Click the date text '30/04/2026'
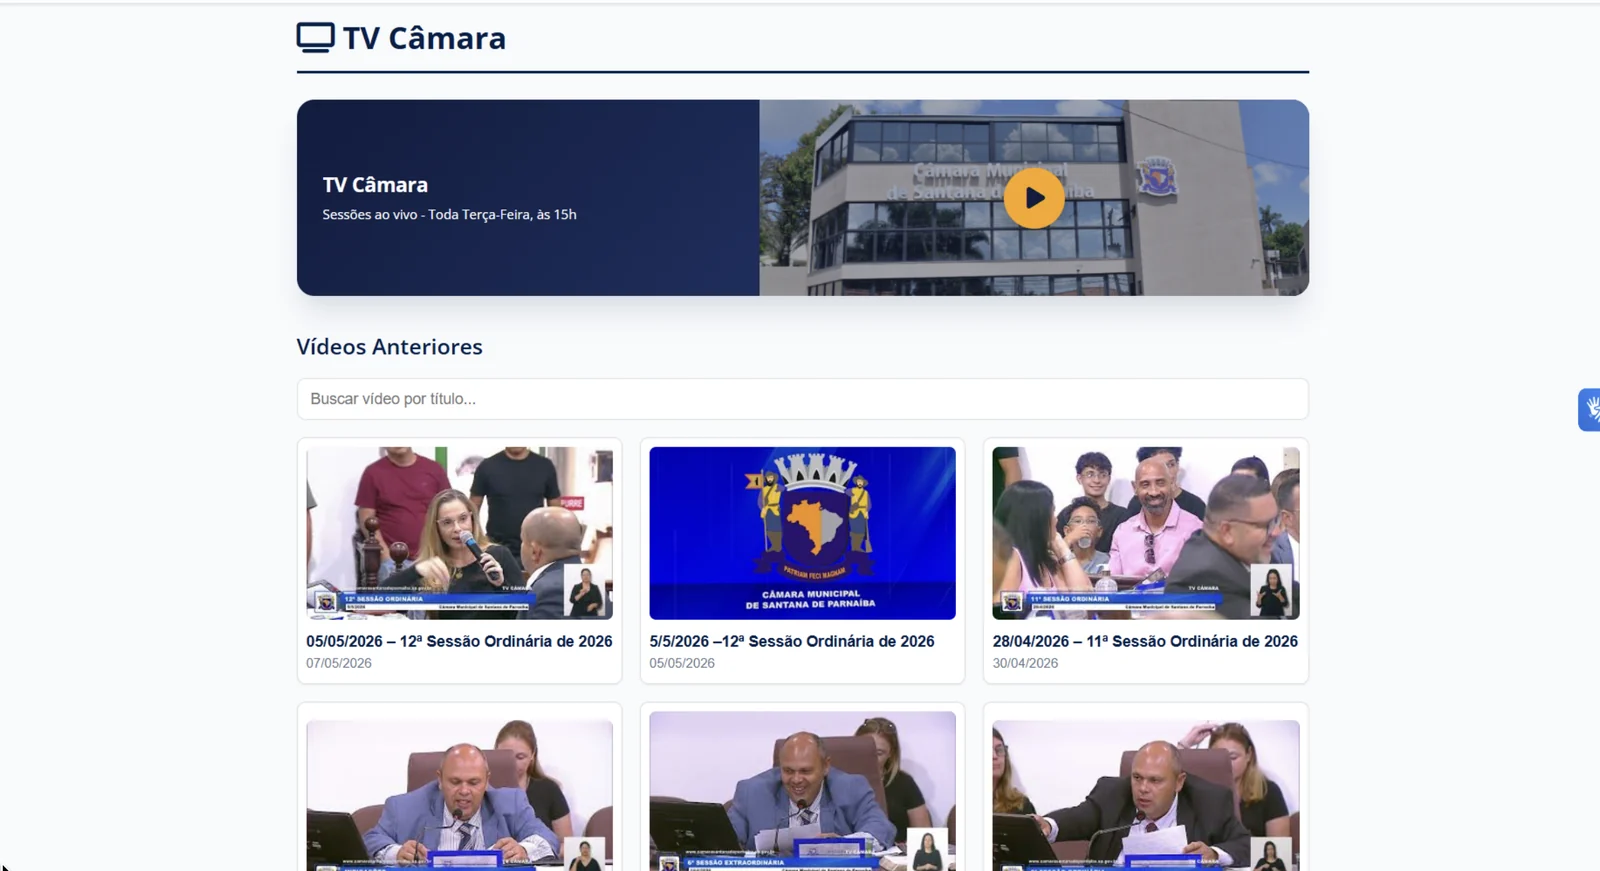1600x871 pixels. click(1025, 663)
